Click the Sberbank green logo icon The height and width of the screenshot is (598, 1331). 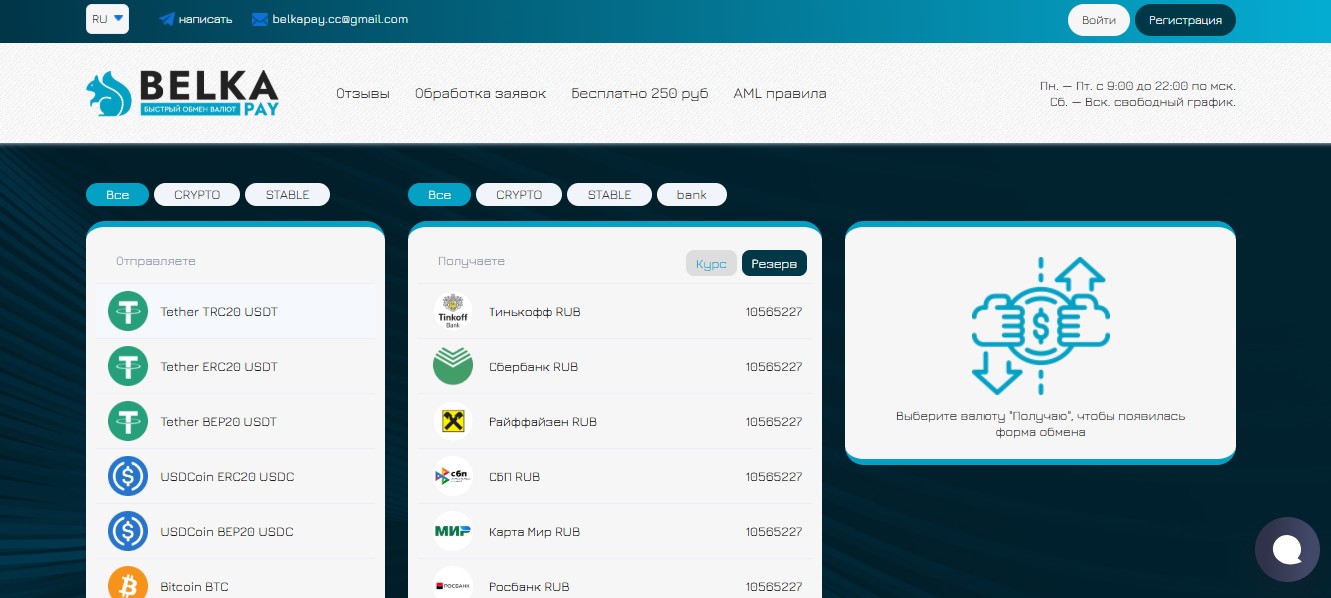(453, 367)
